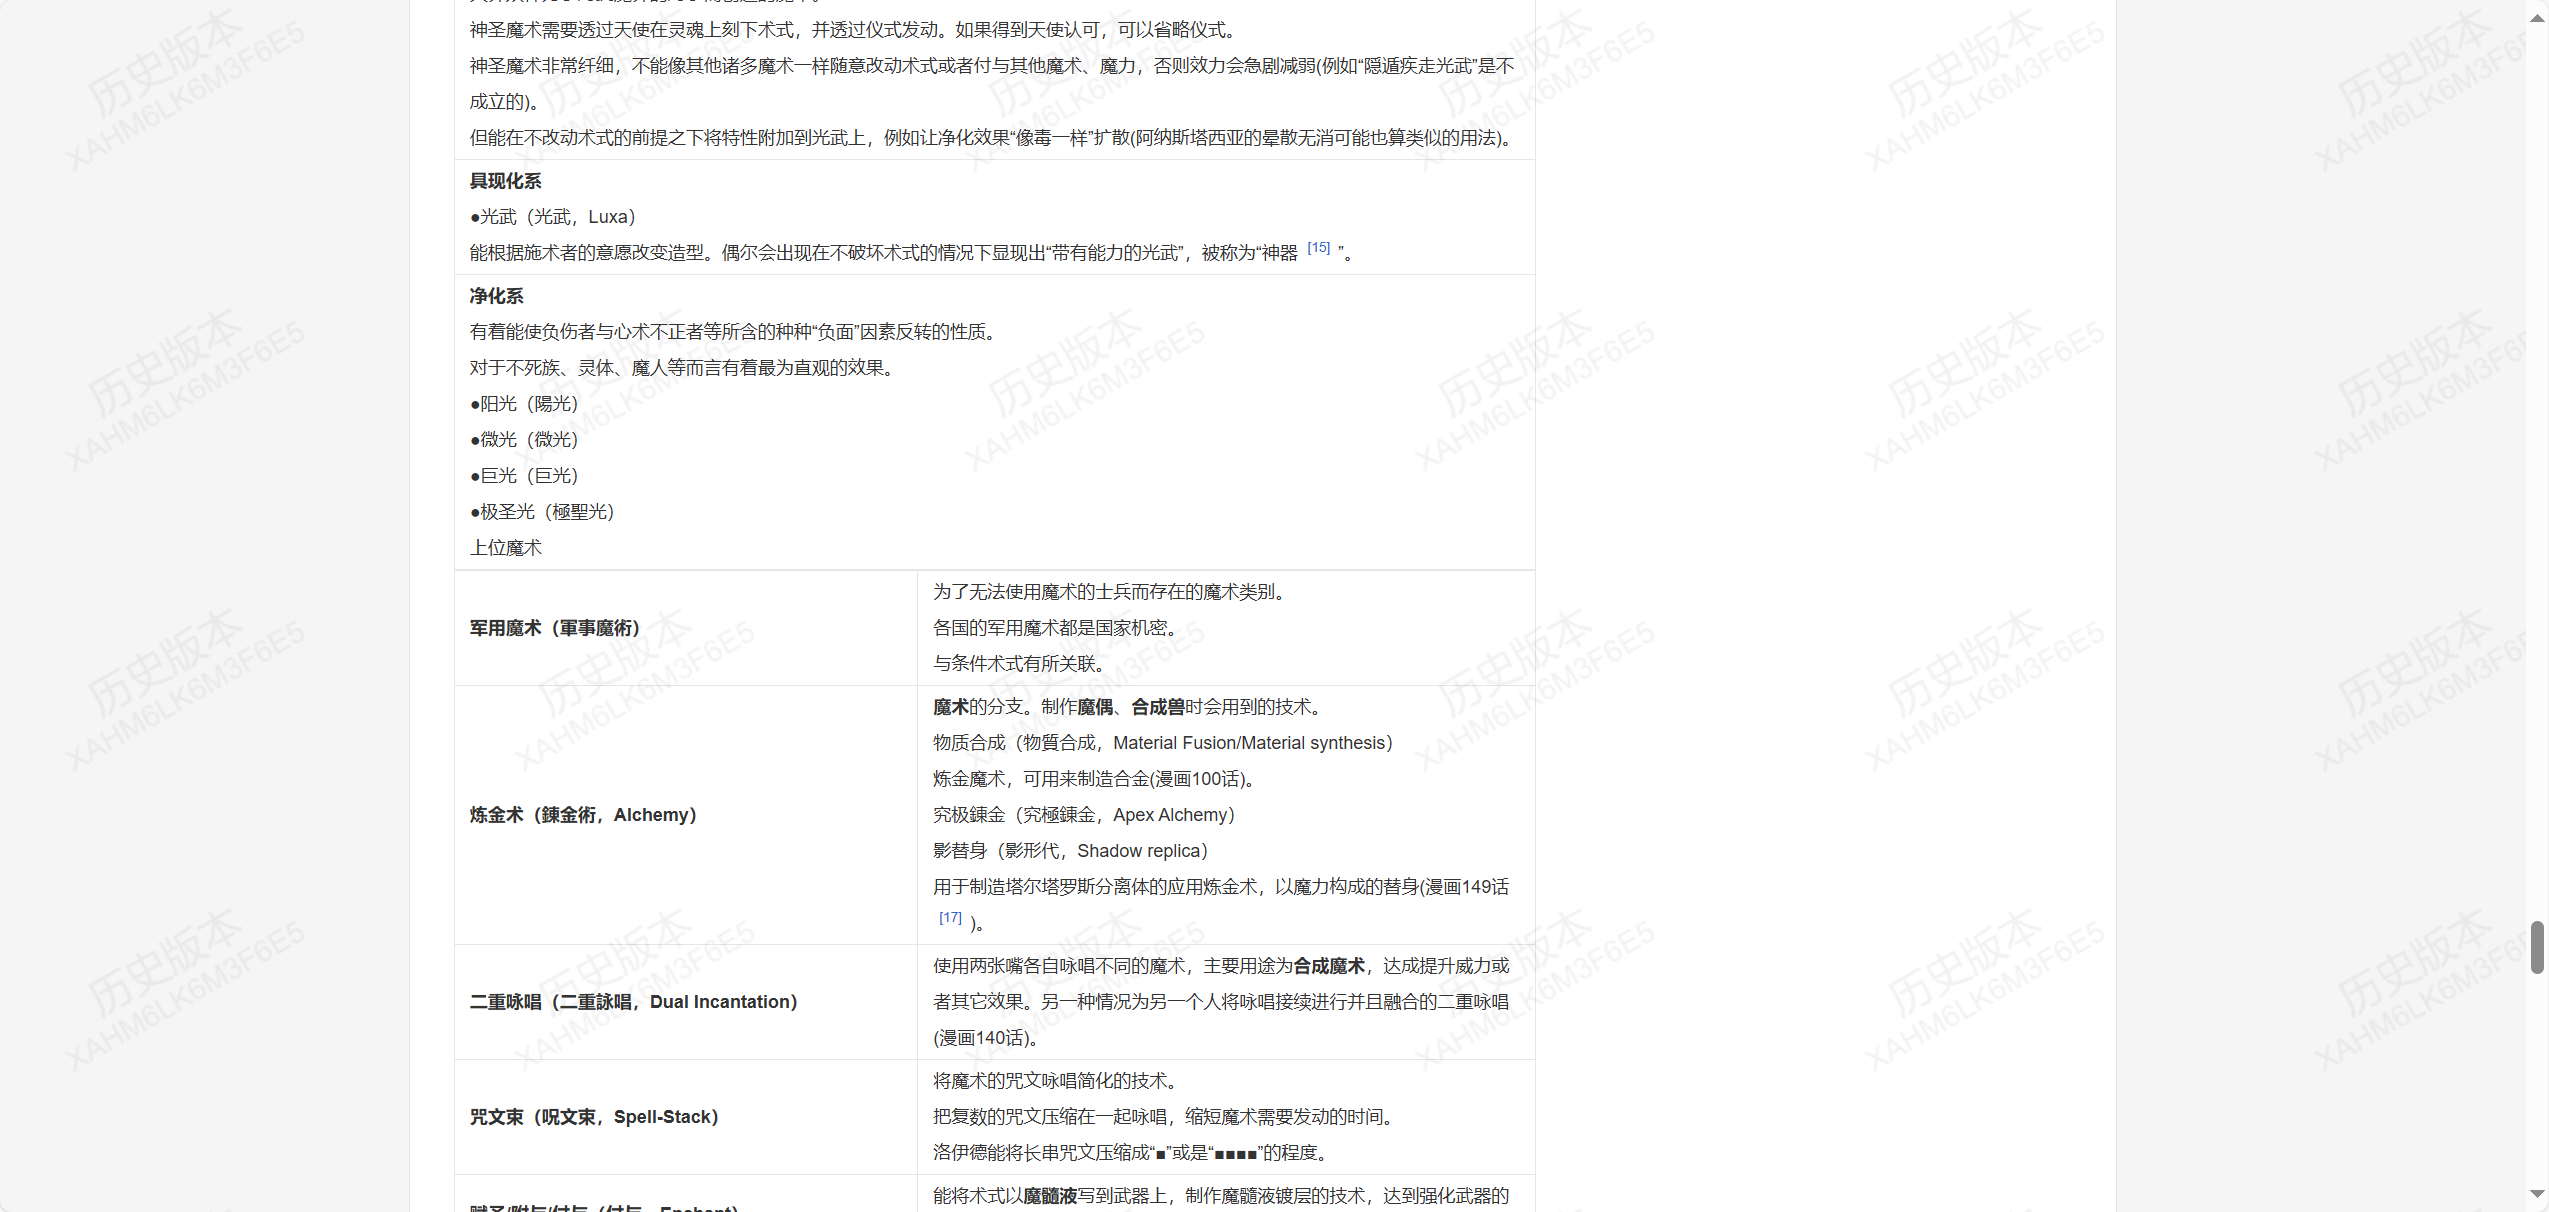Click 神圣魔术需要透过天使 sentence
Image resolution: width=2549 pixels, height=1212 pixels.
pyautogui.click(x=857, y=30)
